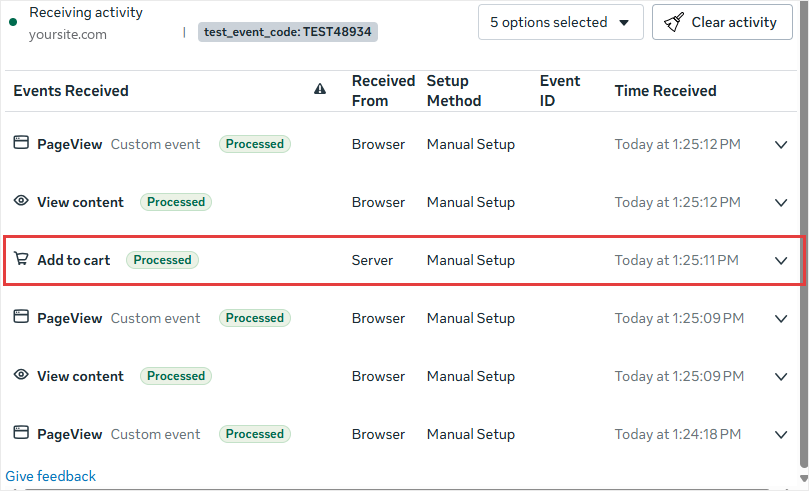Click the test_event_code: TEST48934 tag
The height and width of the screenshot is (491, 809).
click(288, 32)
